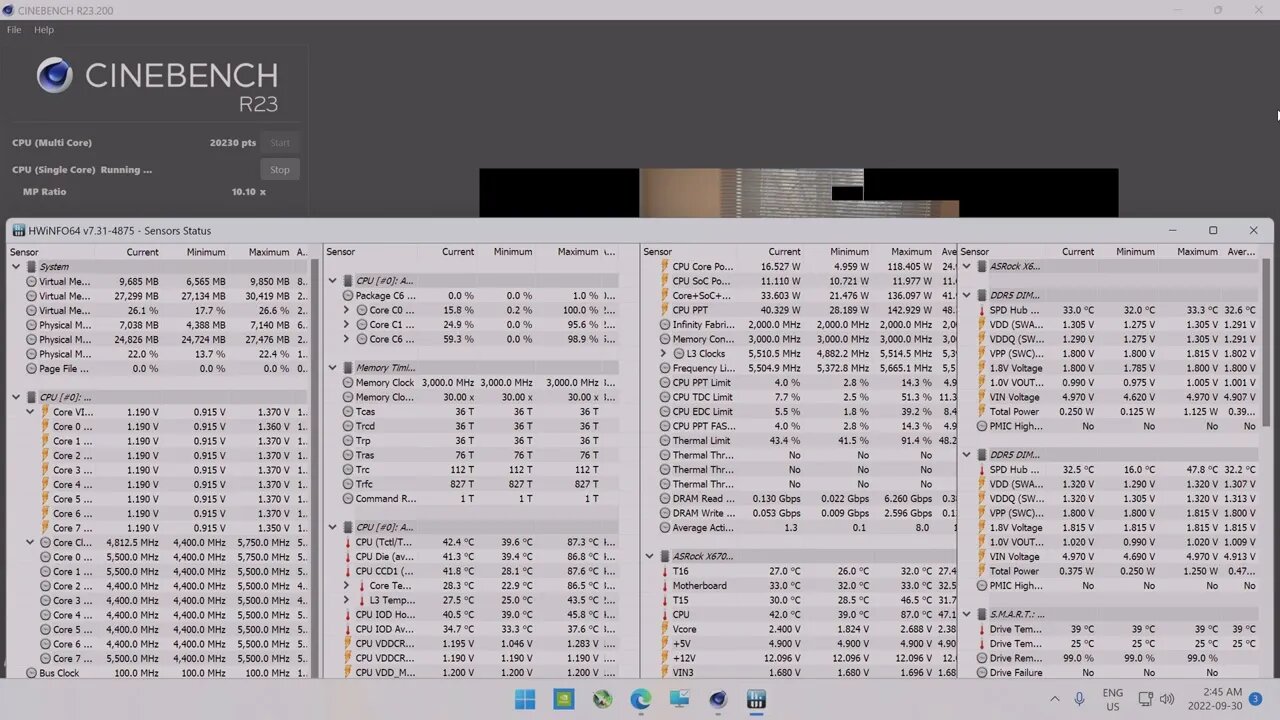Click the Cinebench render preview image
Image resolution: width=1280 pixels, height=720 pixels.
pyautogui.click(x=798, y=192)
